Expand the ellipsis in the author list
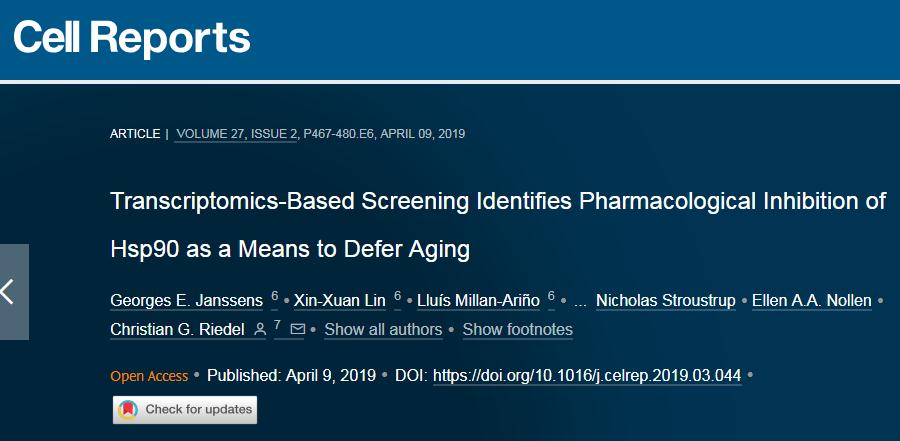 coord(580,301)
